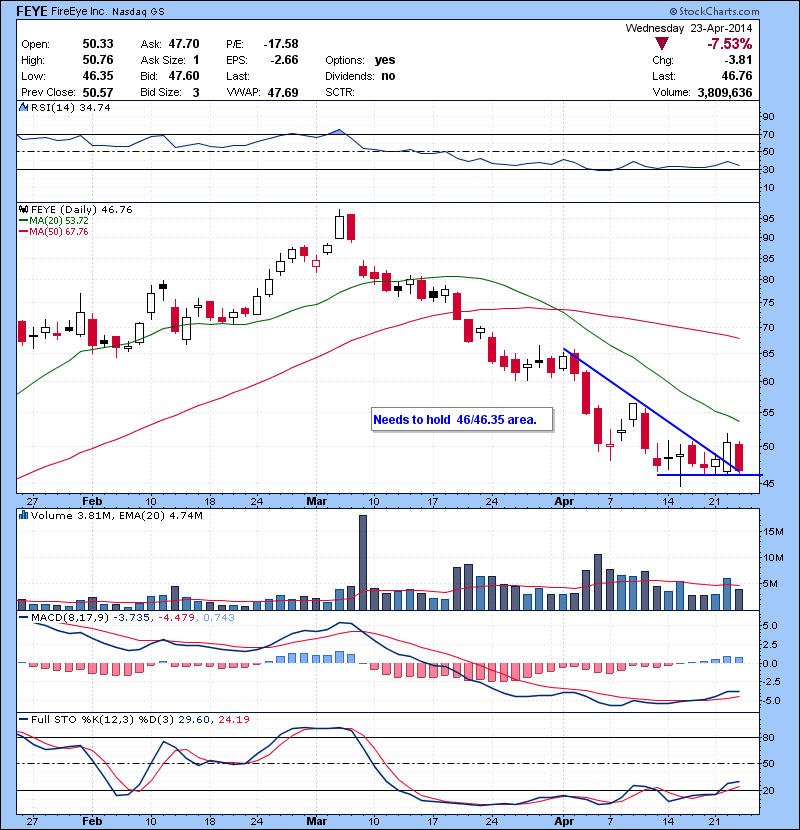800x830 pixels.
Task: Click the Volume value 3,809,636
Action: click(725, 93)
